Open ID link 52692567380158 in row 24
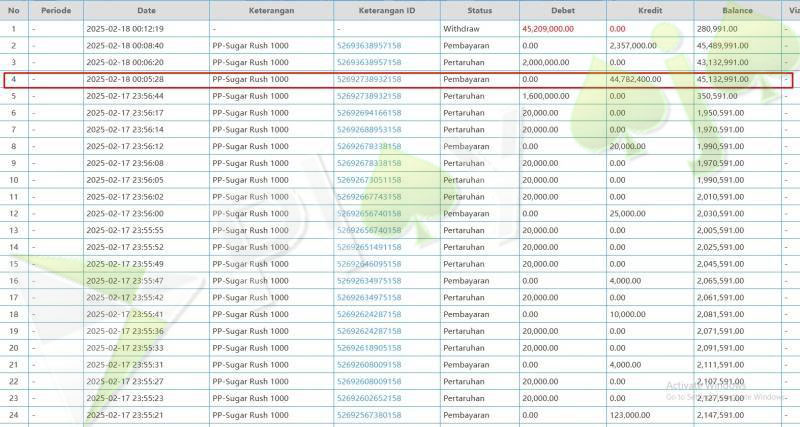800x427 pixels. pyautogui.click(x=369, y=415)
